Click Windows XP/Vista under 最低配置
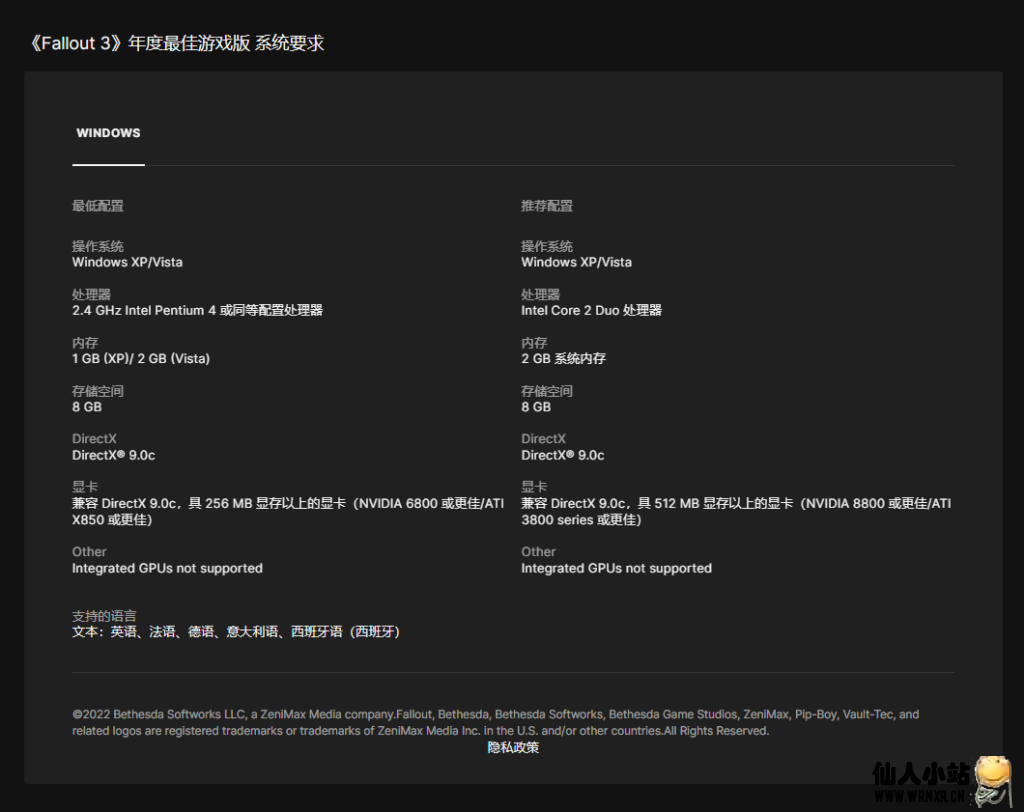Image resolution: width=1024 pixels, height=812 pixels. (127, 262)
